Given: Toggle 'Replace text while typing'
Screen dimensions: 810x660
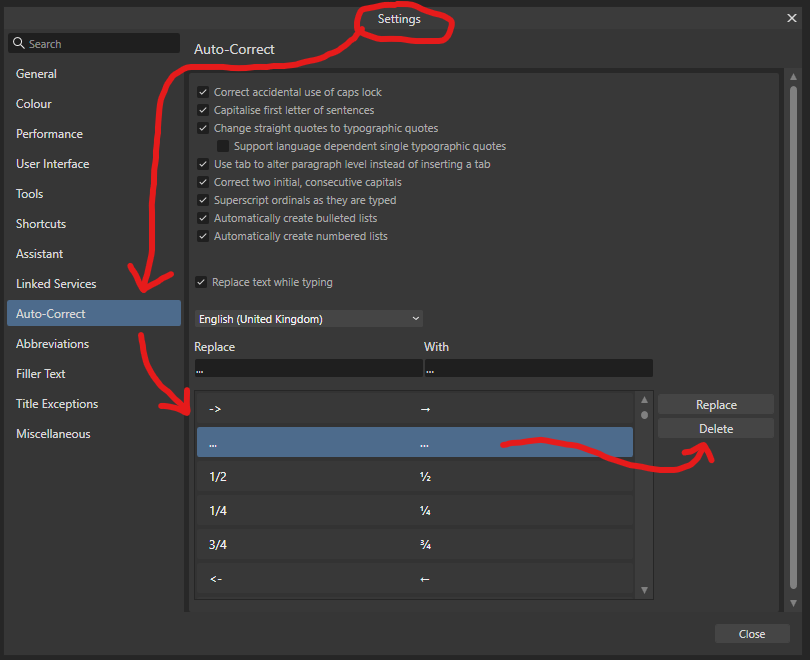Looking at the screenshot, I should click(201, 282).
